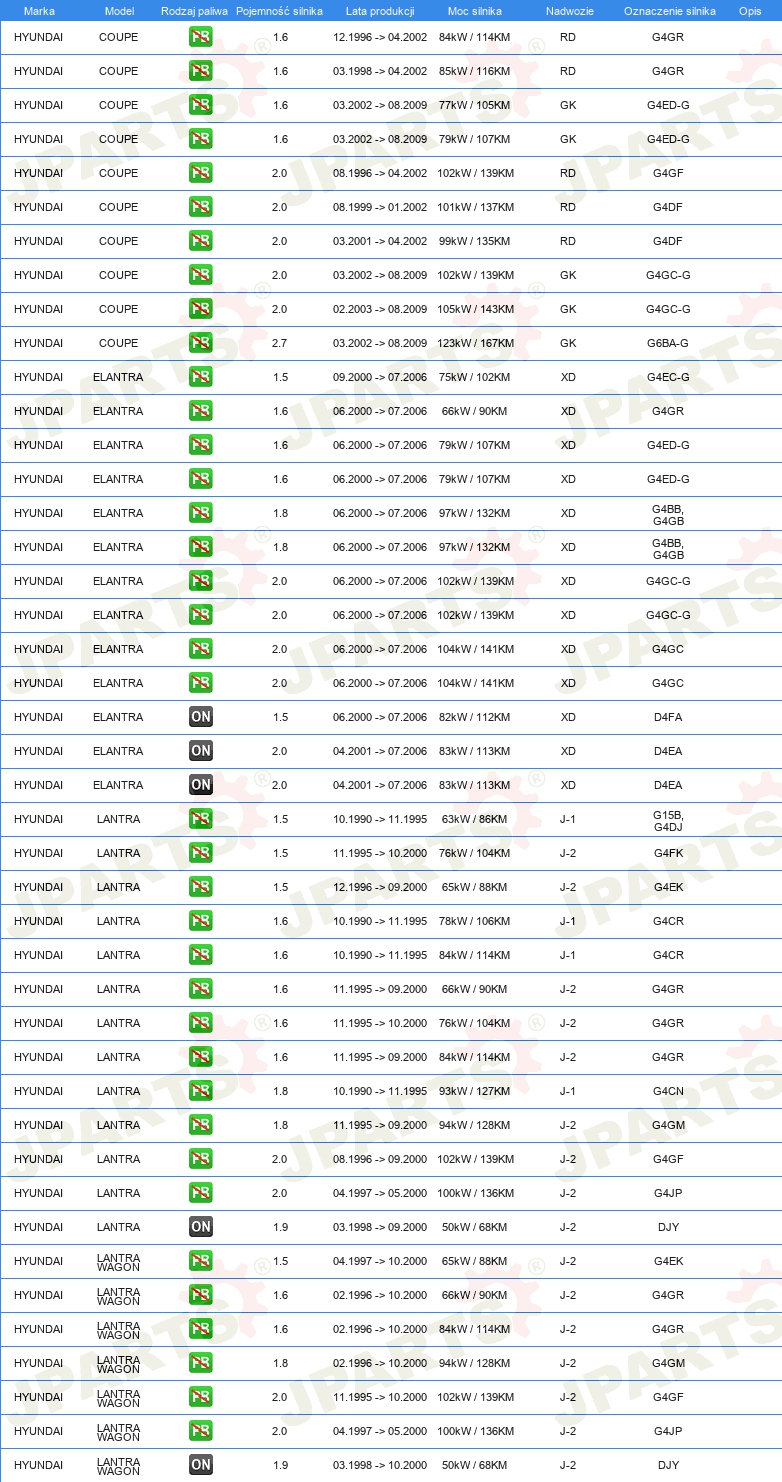
Task: Click the production dates 03.2001 -> 04.2002
Action: click(x=380, y=241)
